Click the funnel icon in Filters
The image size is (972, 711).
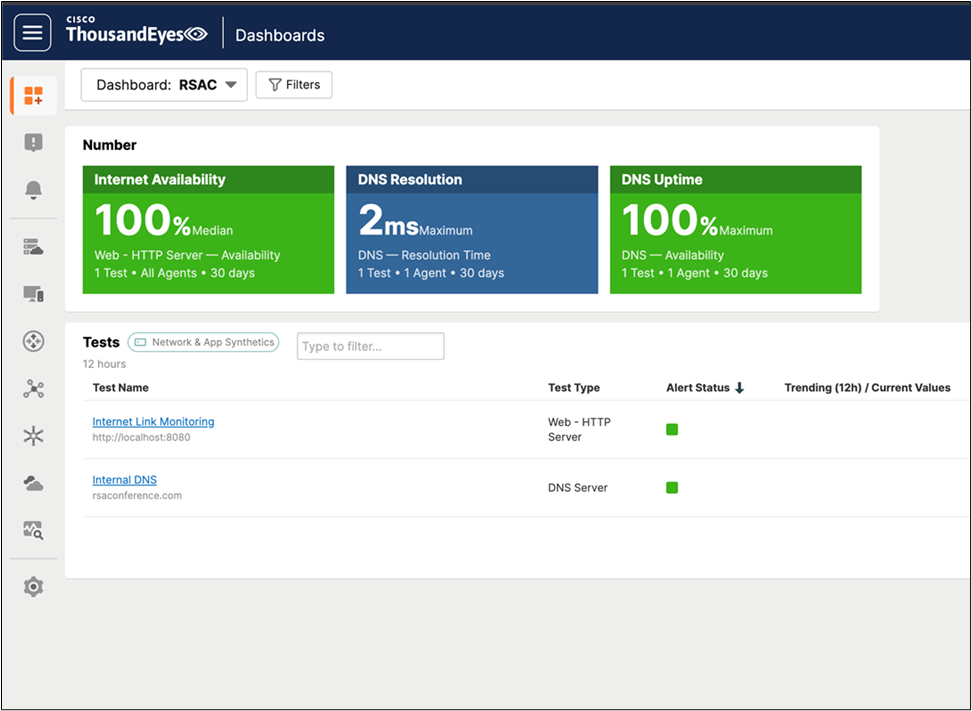[x=275, y=85]
